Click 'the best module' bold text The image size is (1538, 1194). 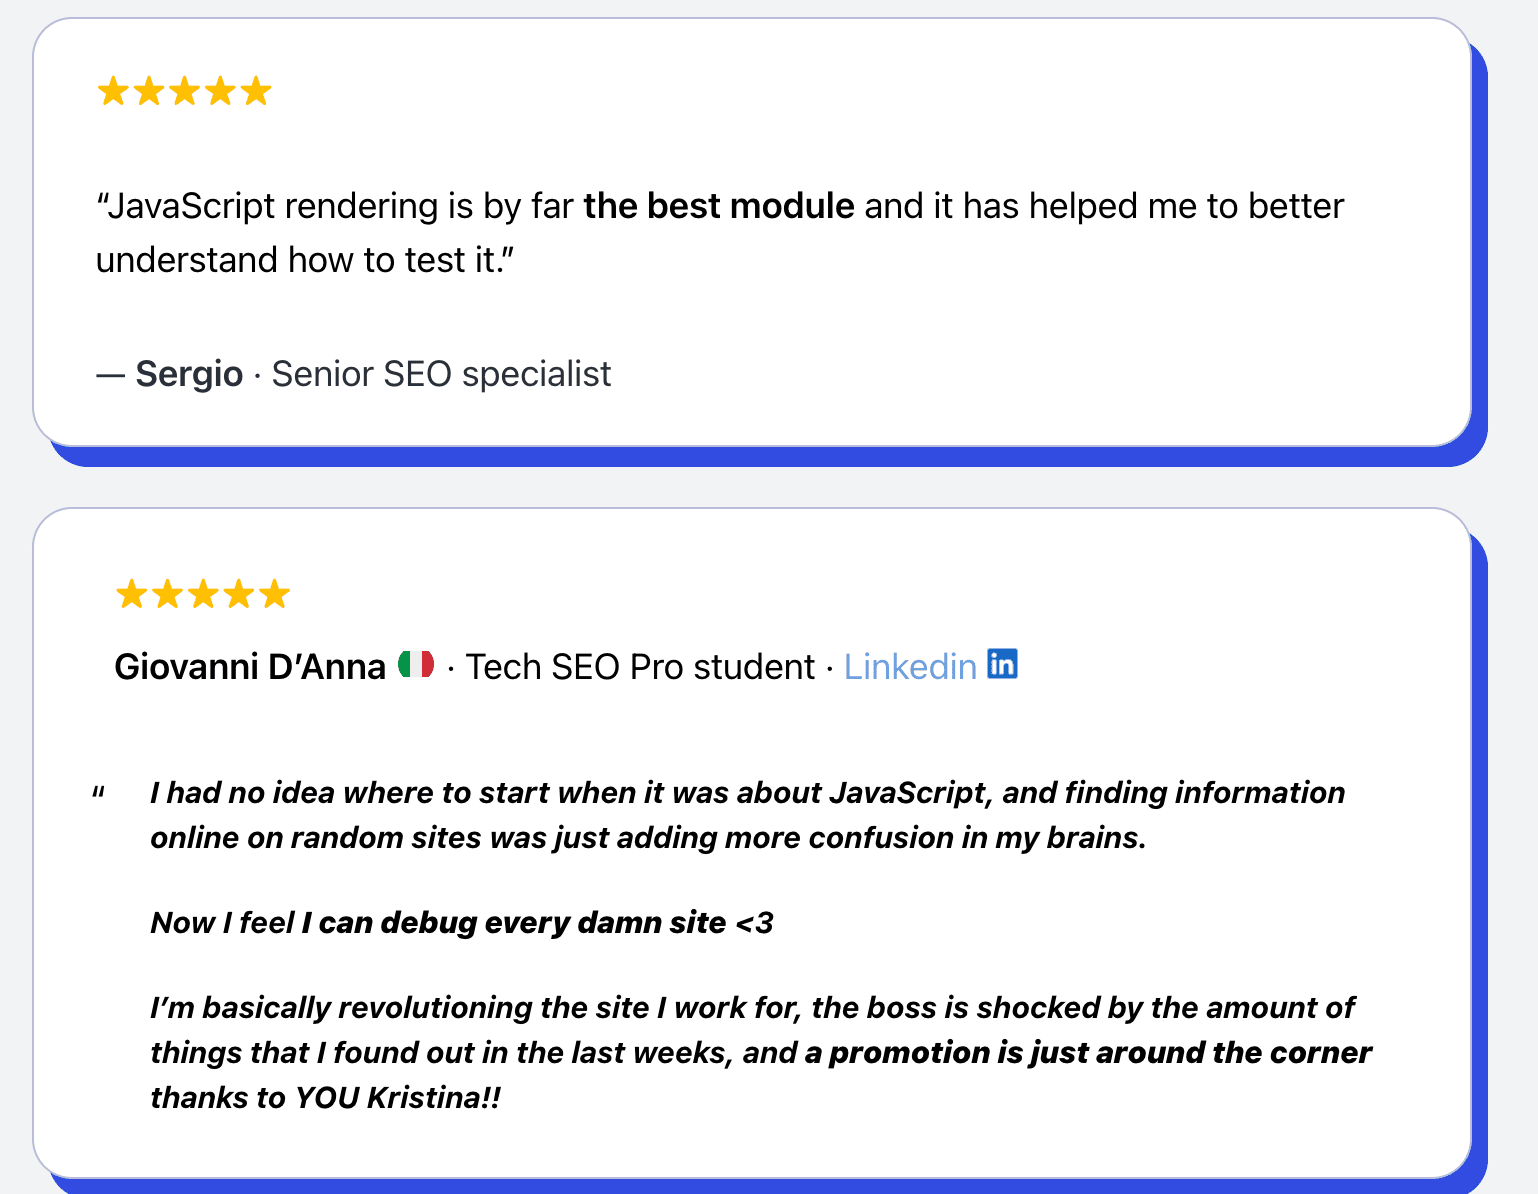[x=719, y=206]
